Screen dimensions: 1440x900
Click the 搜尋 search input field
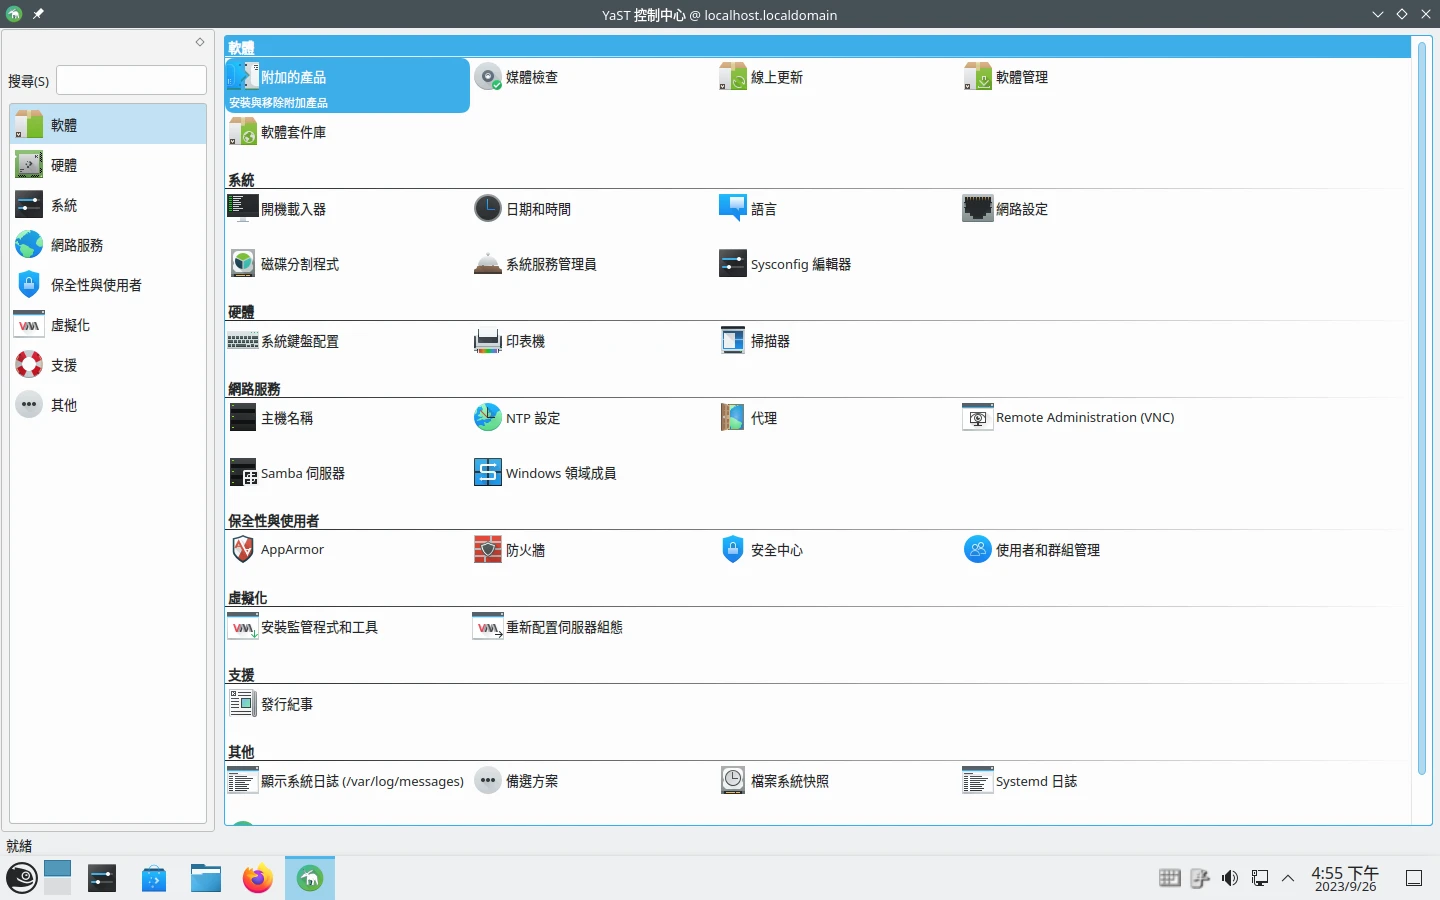coord(131,80)
